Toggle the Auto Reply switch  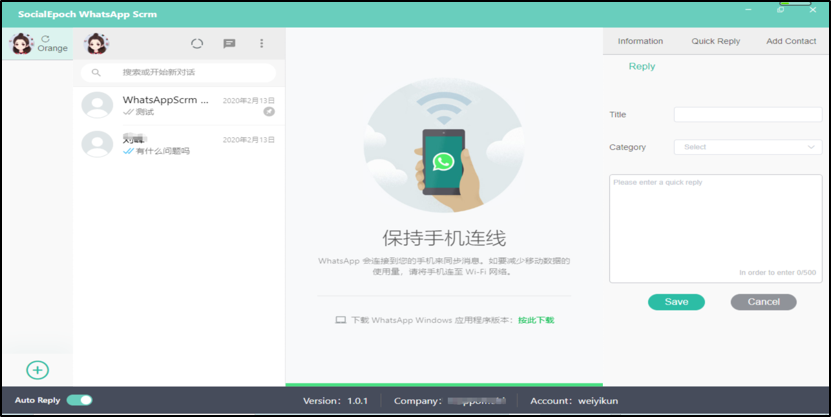(x=79, y=400)
